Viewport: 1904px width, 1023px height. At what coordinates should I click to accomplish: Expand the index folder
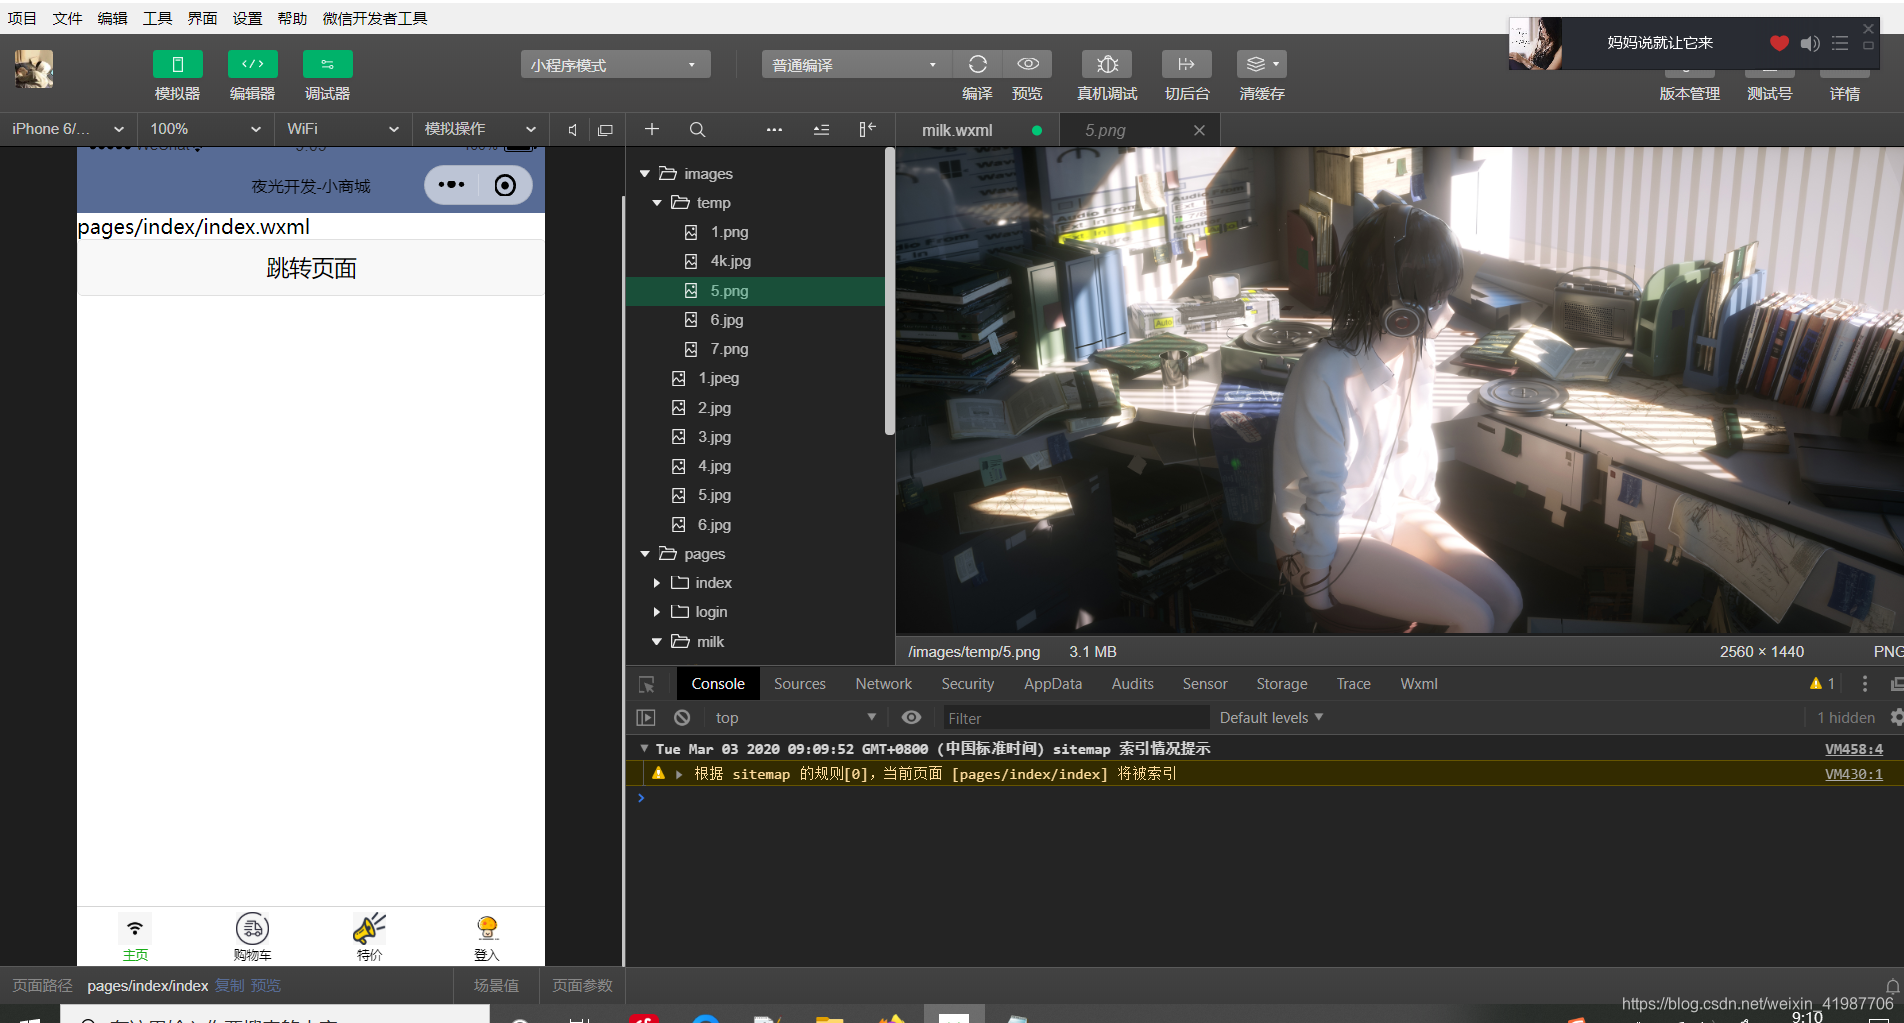click(657, 583)
